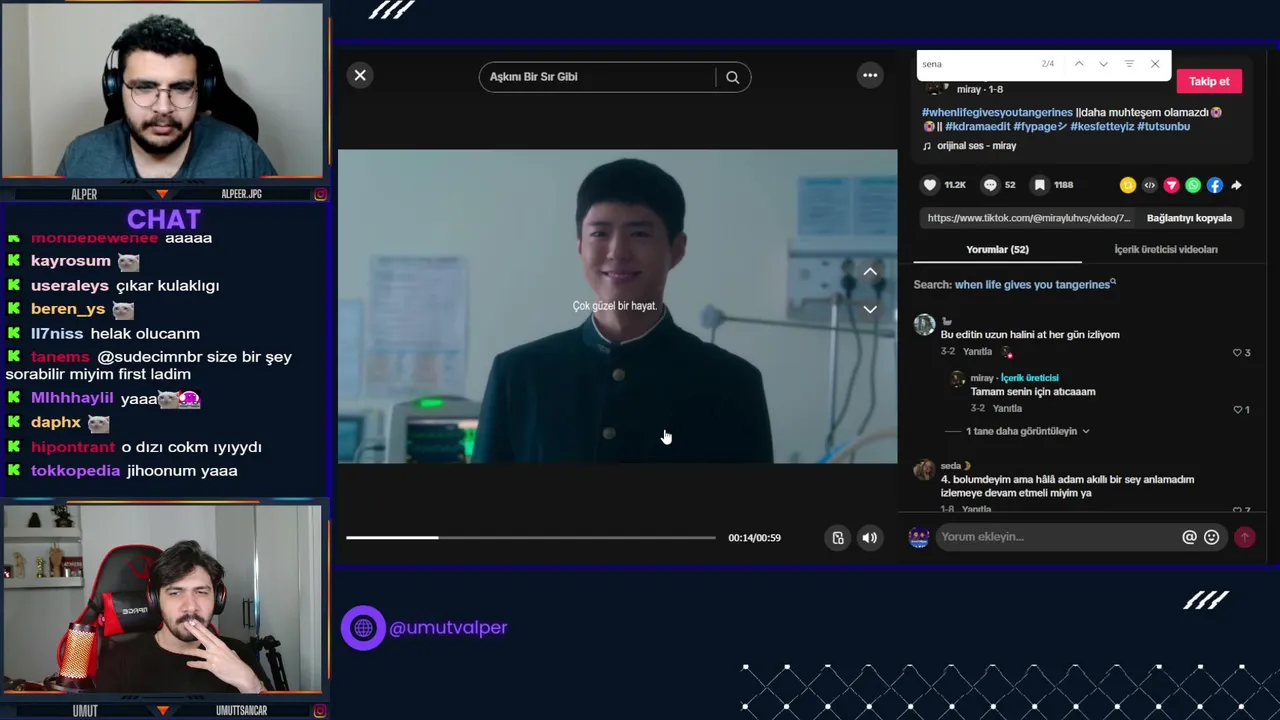Click username 'seda' in comments
Screen dimensions: 1280x720
pos(951,466)
